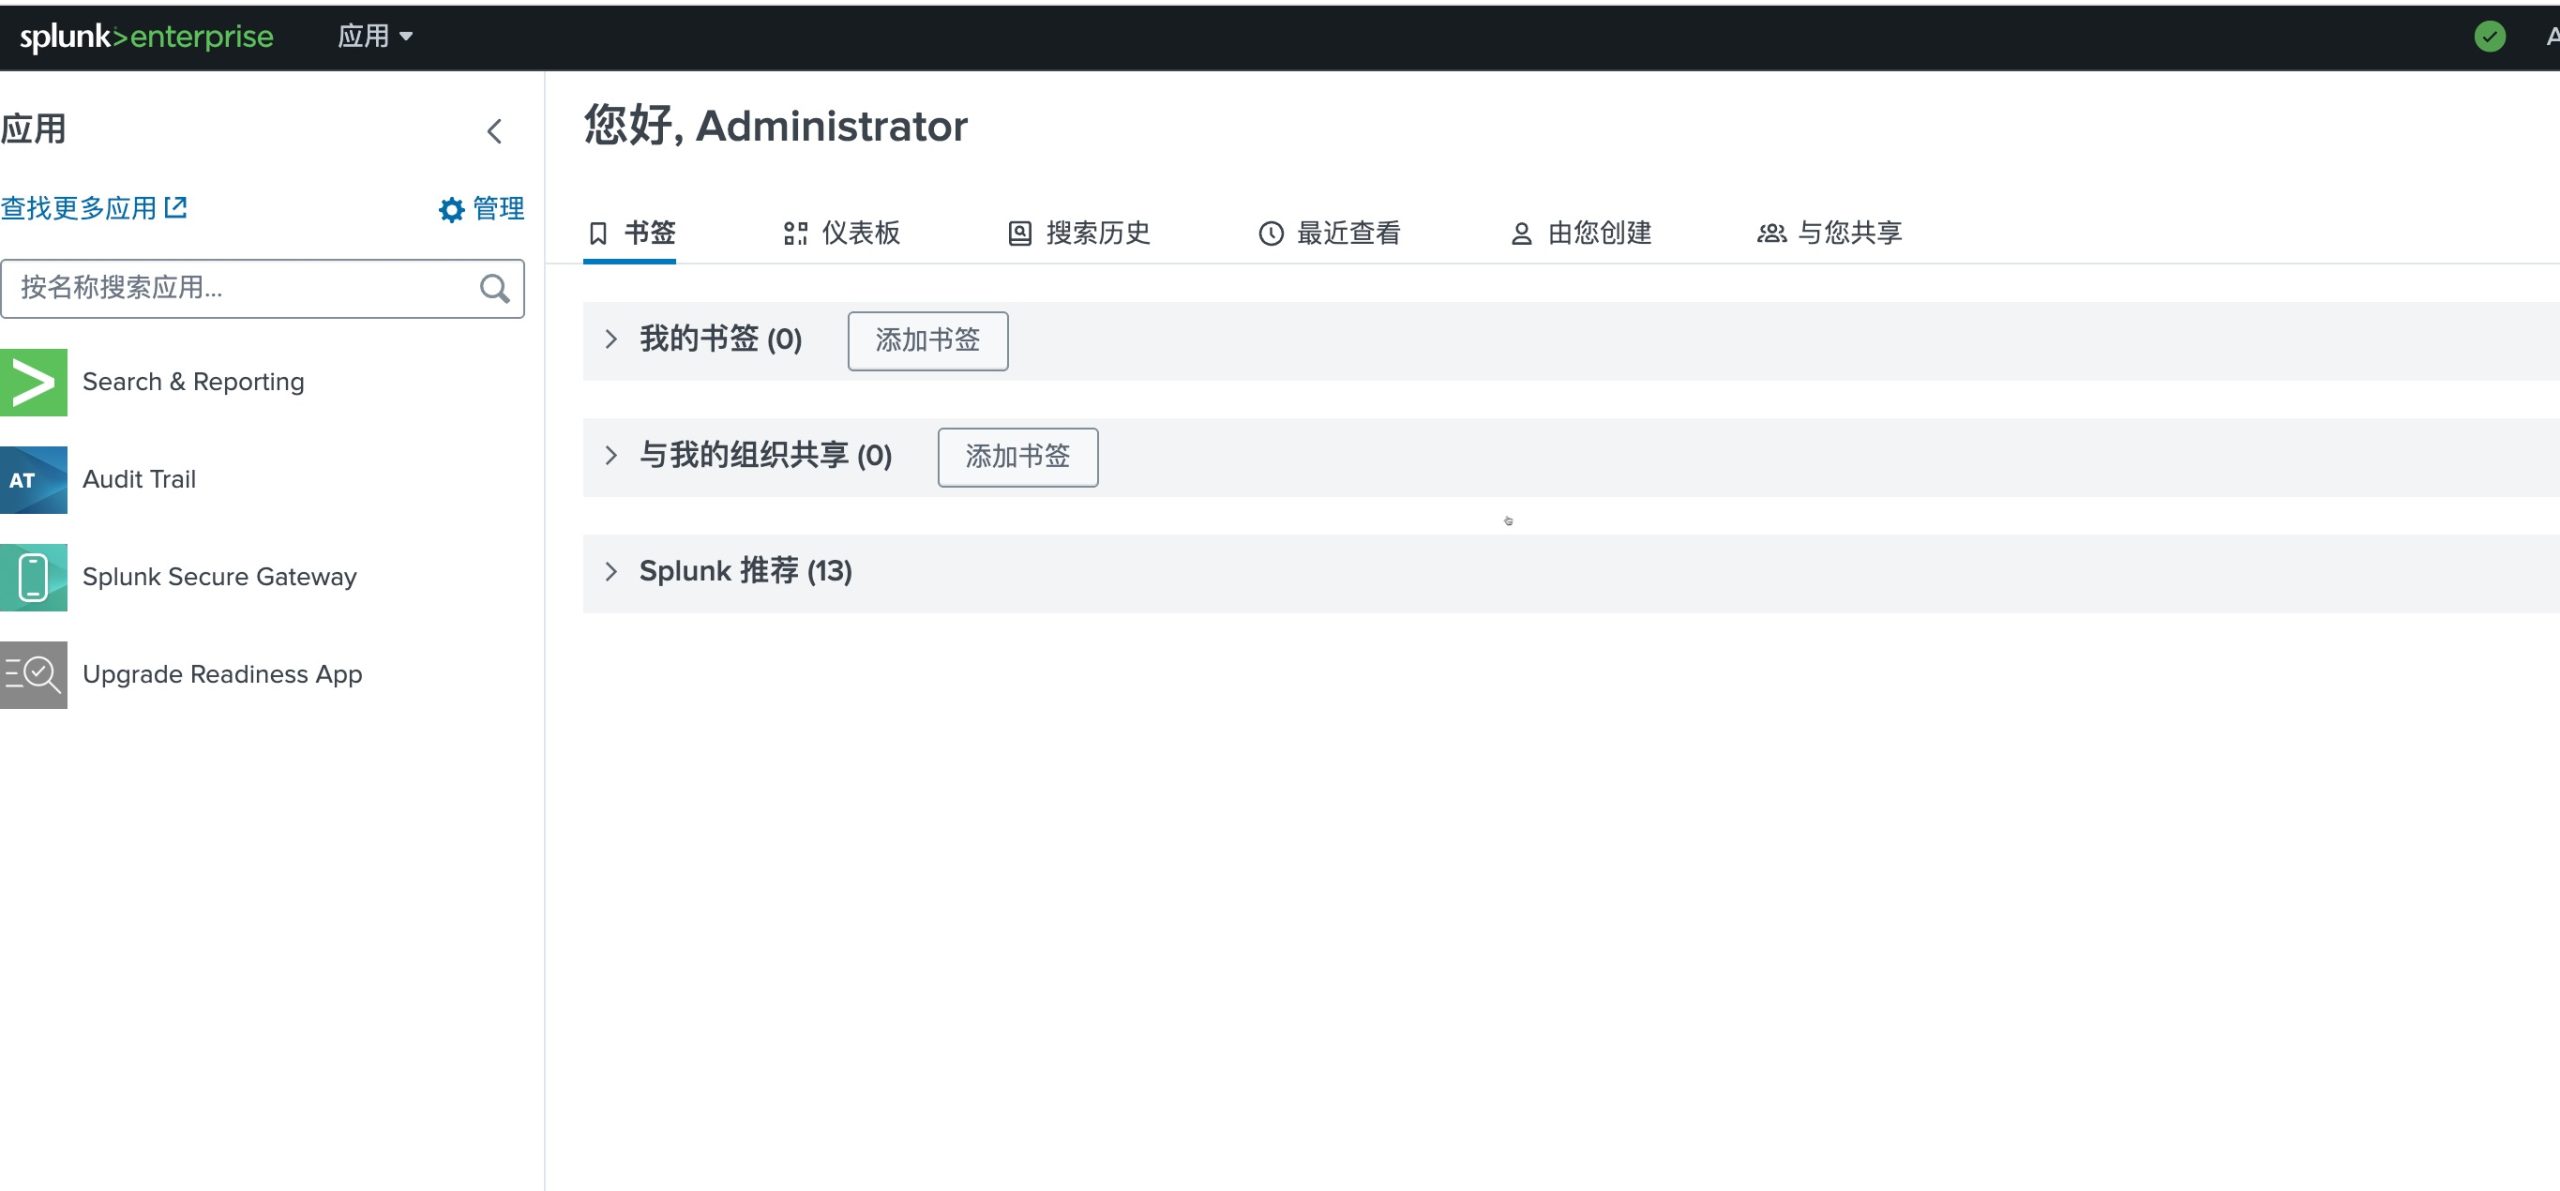This screenshot has height=1191, width=2560.
Task: Click 添加书签 button beside 与我的组织共享
Action: tap(1018, 457)
